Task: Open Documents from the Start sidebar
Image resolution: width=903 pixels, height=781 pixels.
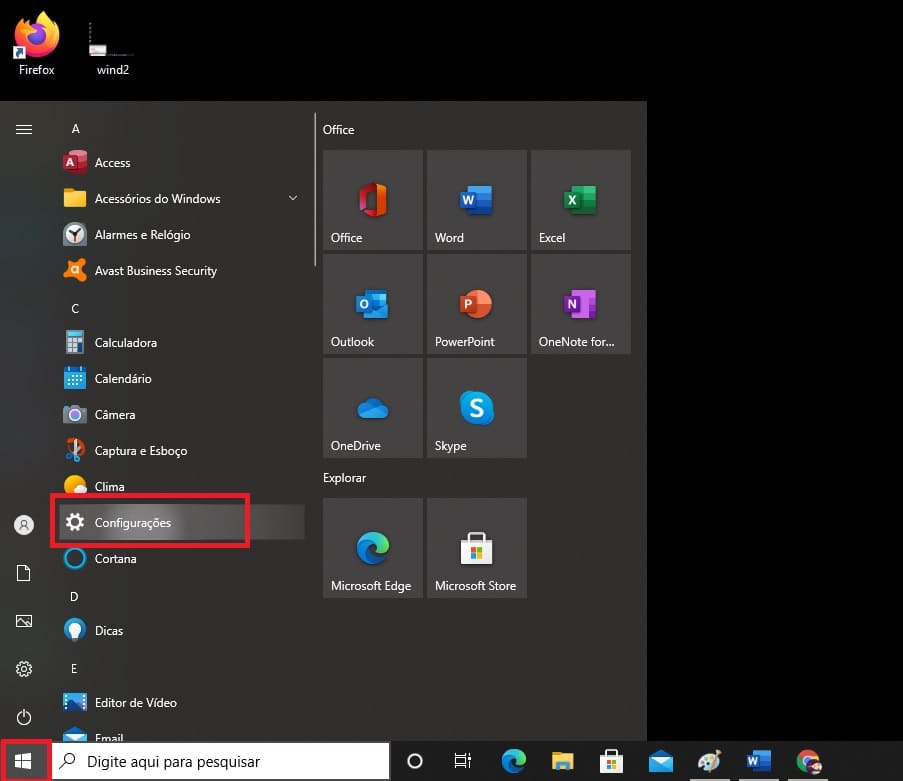Action: (24, 573)
